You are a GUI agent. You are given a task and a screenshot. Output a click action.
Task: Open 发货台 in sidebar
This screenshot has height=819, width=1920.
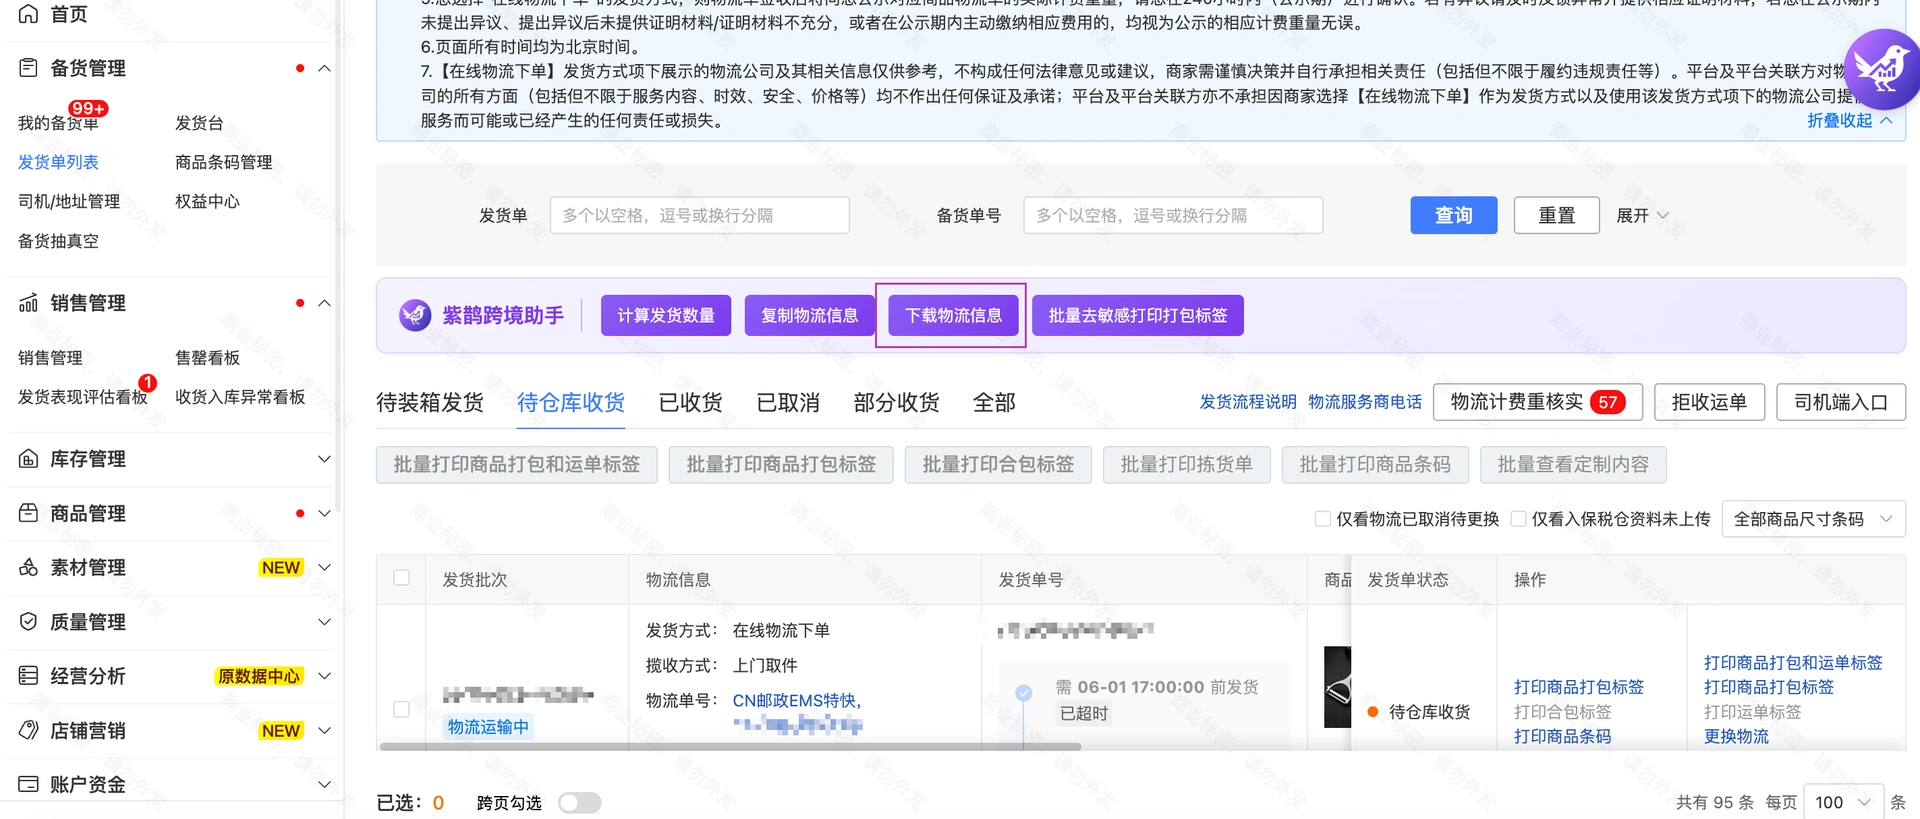199,123
